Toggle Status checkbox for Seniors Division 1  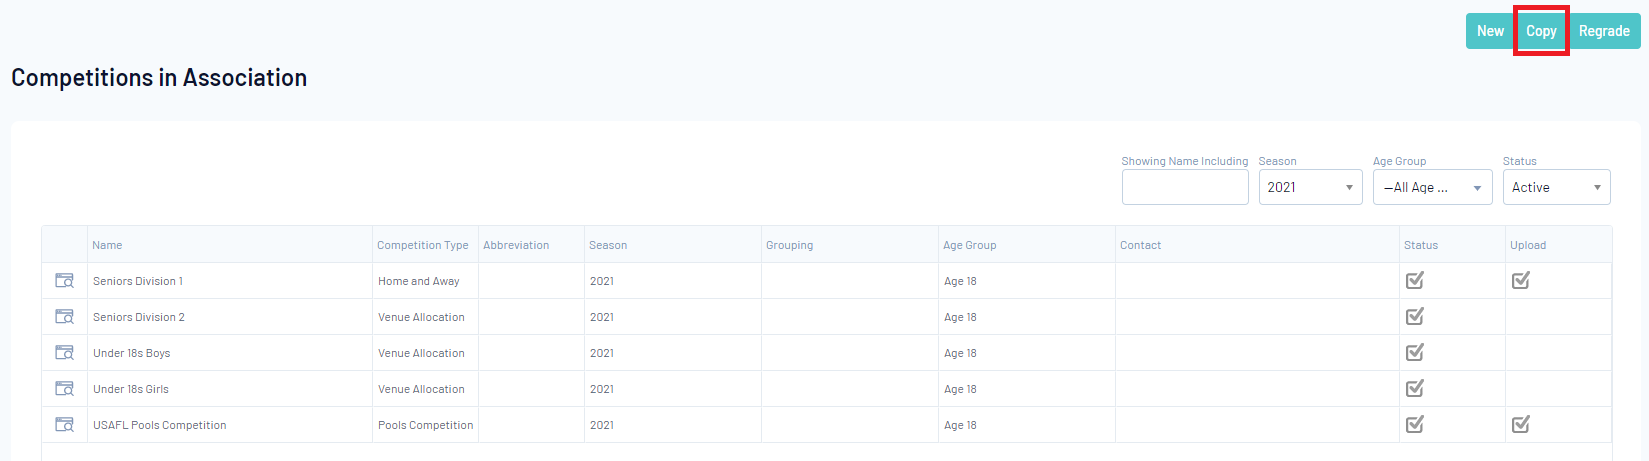(1414, 281)
